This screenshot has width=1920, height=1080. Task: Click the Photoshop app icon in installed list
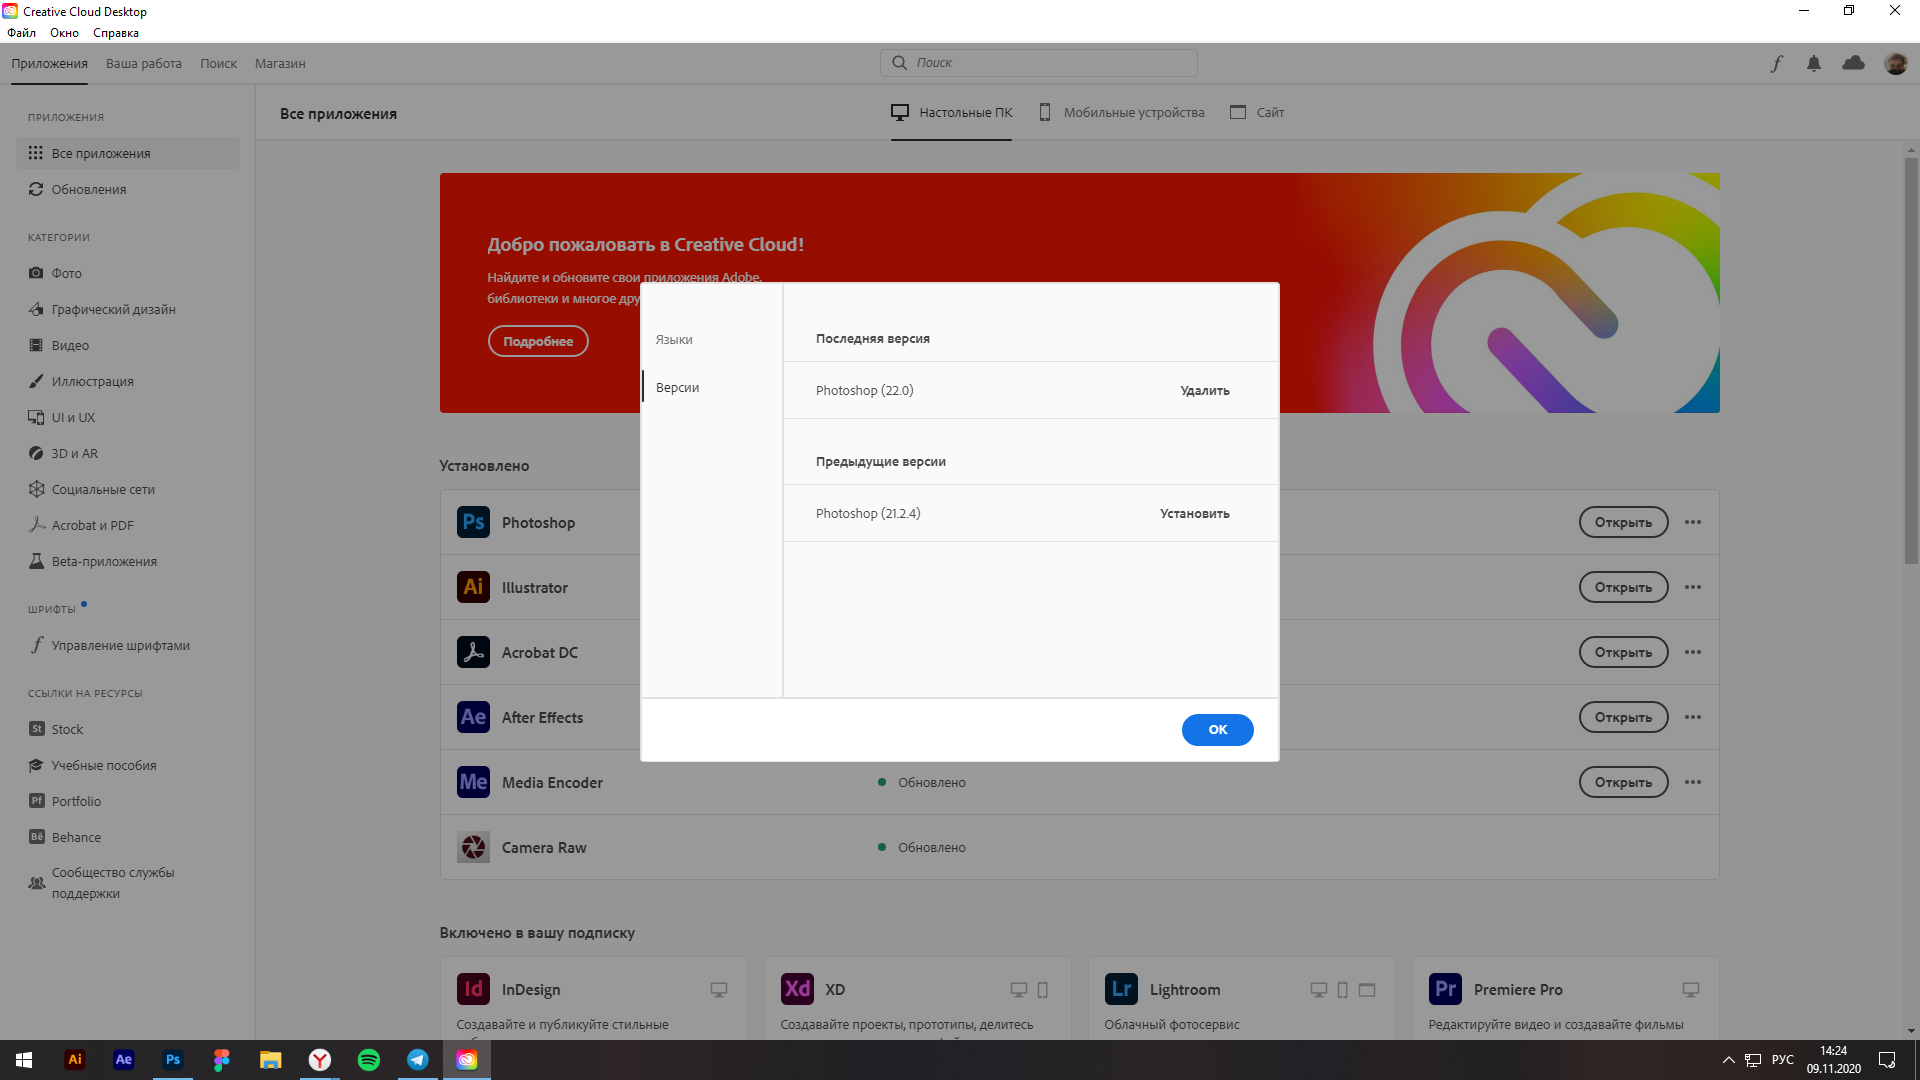tap(473, 522)
